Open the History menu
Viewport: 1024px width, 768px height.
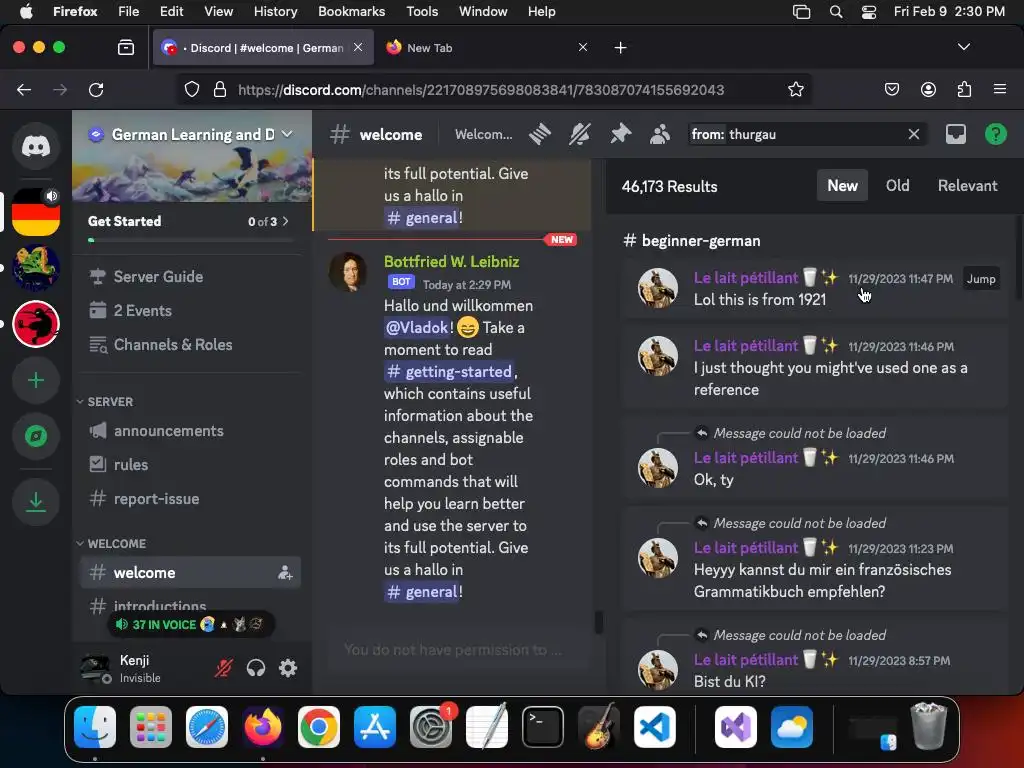point(275,11)
